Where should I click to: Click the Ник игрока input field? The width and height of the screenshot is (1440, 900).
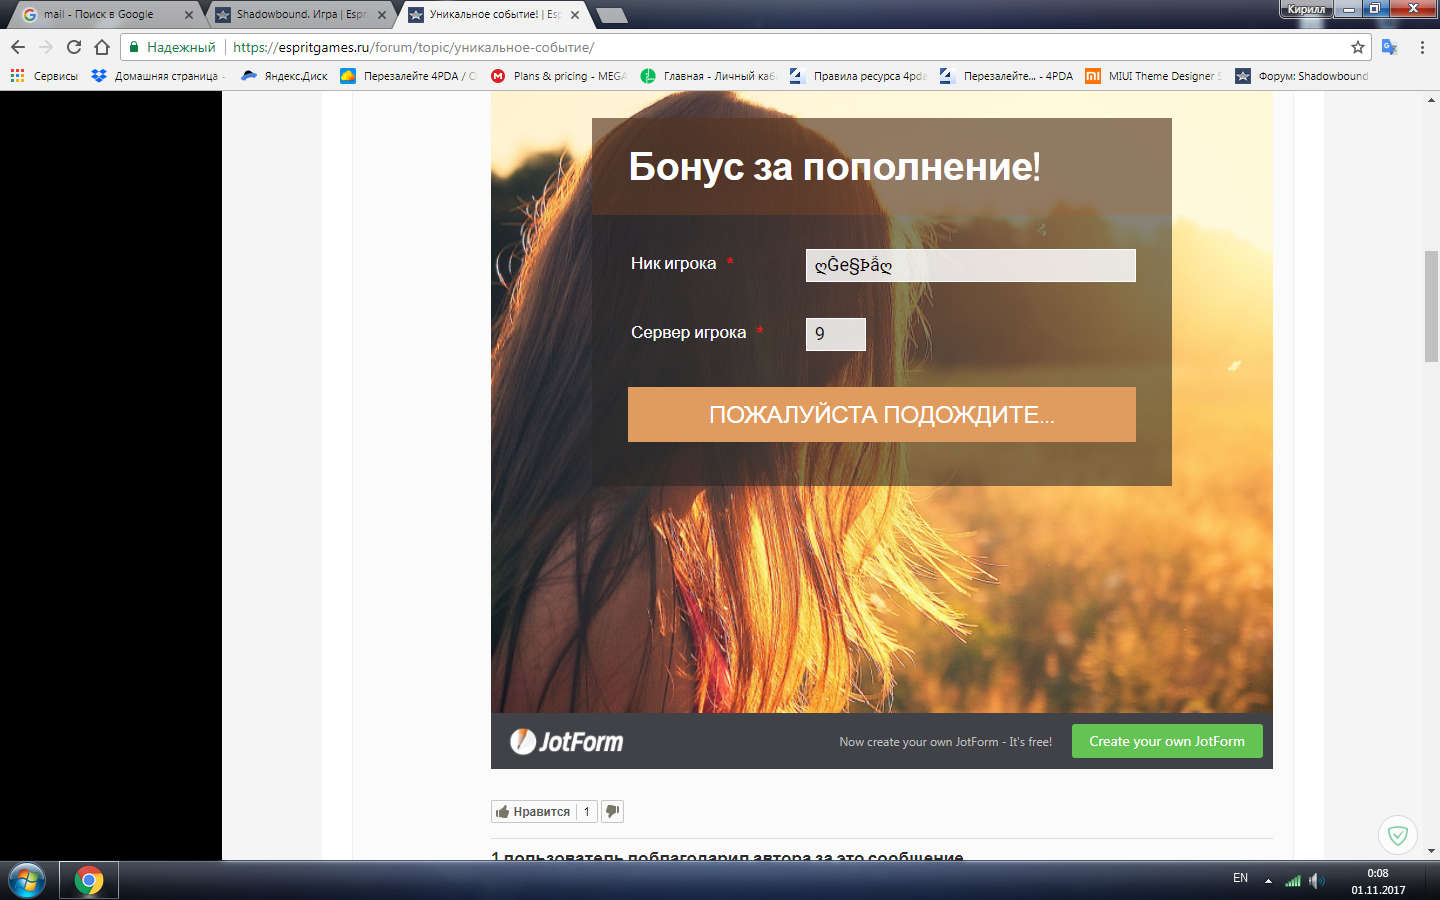tap(971, 265)
